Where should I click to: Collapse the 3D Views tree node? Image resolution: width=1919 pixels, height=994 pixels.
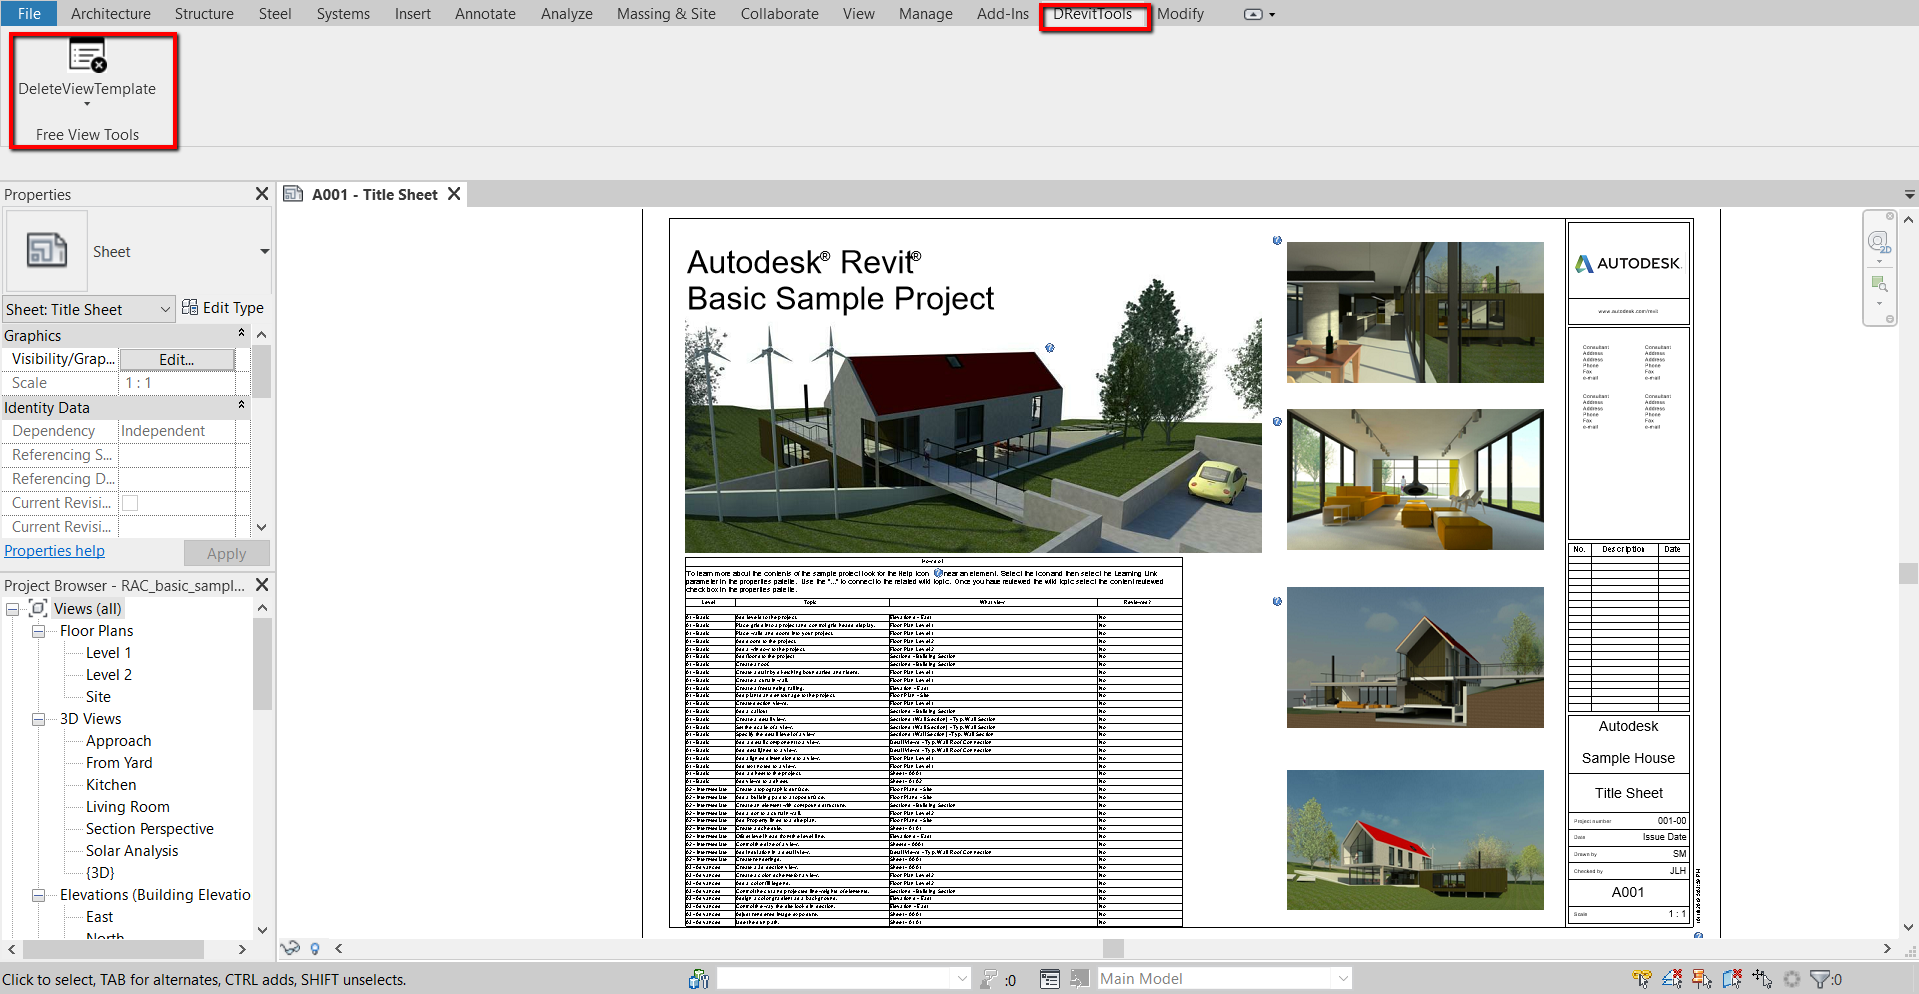39,719
